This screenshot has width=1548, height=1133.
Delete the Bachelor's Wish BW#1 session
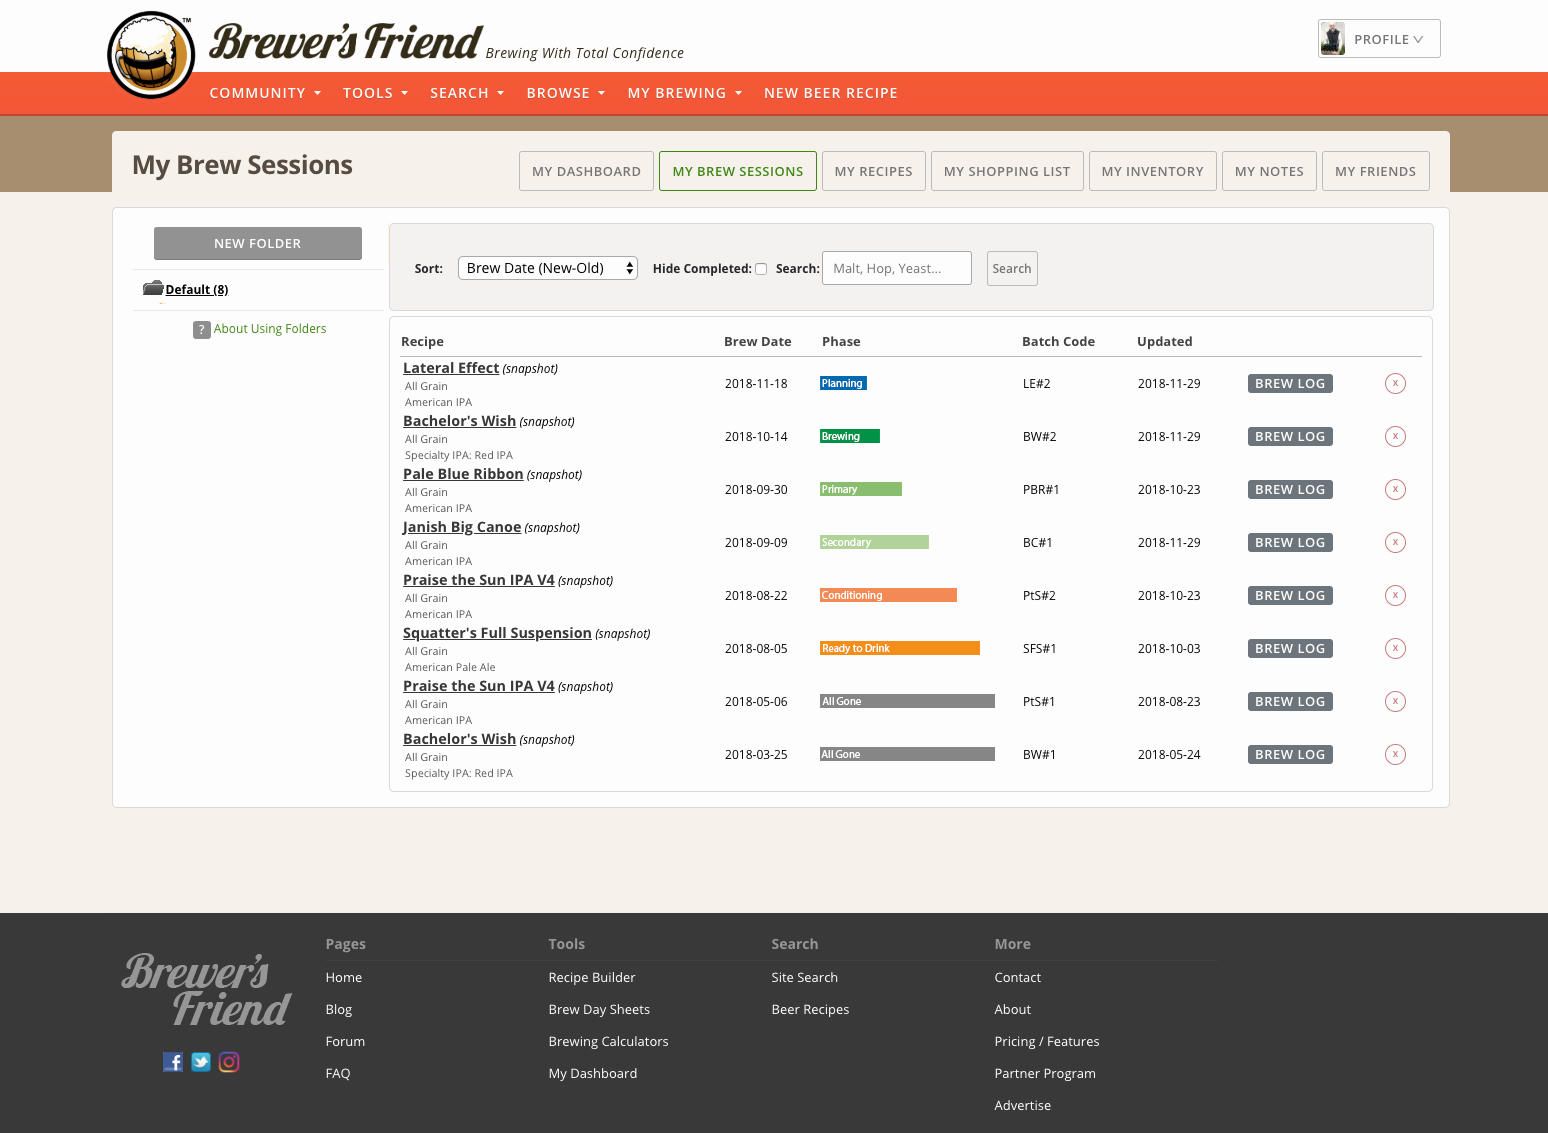coord(1395,754)
